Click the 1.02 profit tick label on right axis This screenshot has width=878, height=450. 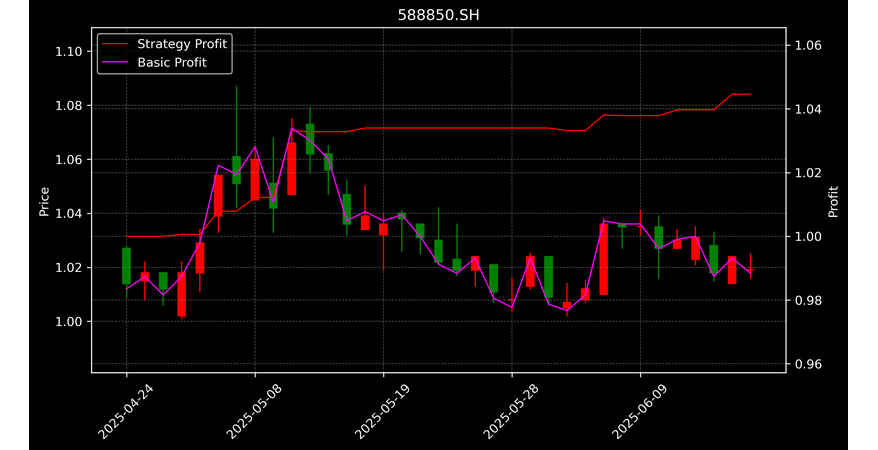(808, 173)
